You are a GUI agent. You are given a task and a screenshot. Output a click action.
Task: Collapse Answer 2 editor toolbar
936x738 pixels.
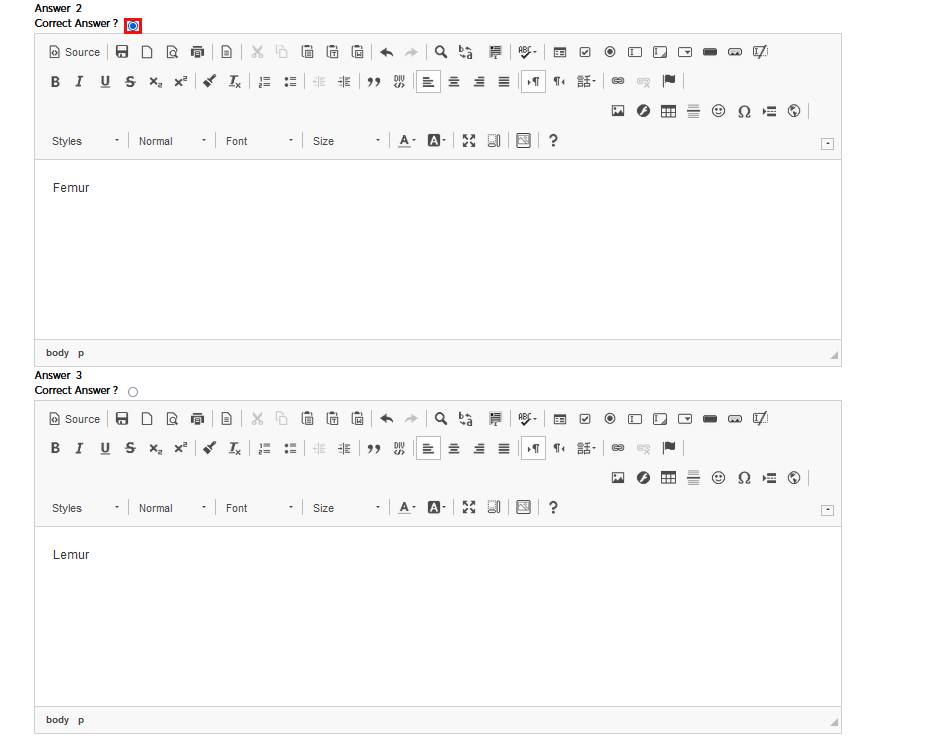tap(827, 143)
